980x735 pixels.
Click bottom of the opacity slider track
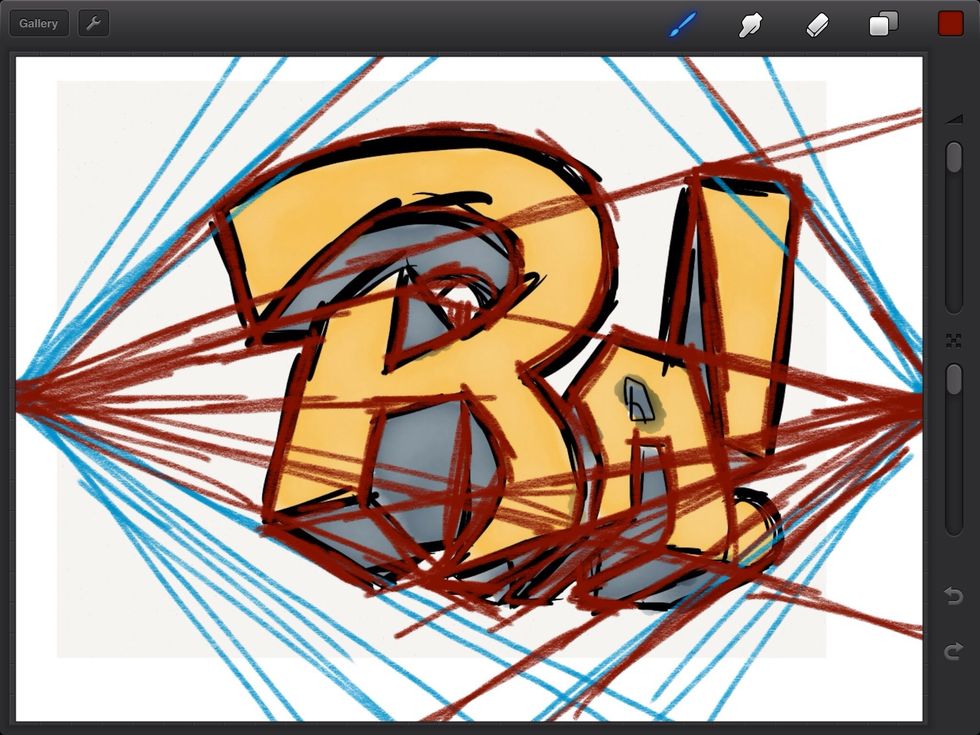point(954,526)
